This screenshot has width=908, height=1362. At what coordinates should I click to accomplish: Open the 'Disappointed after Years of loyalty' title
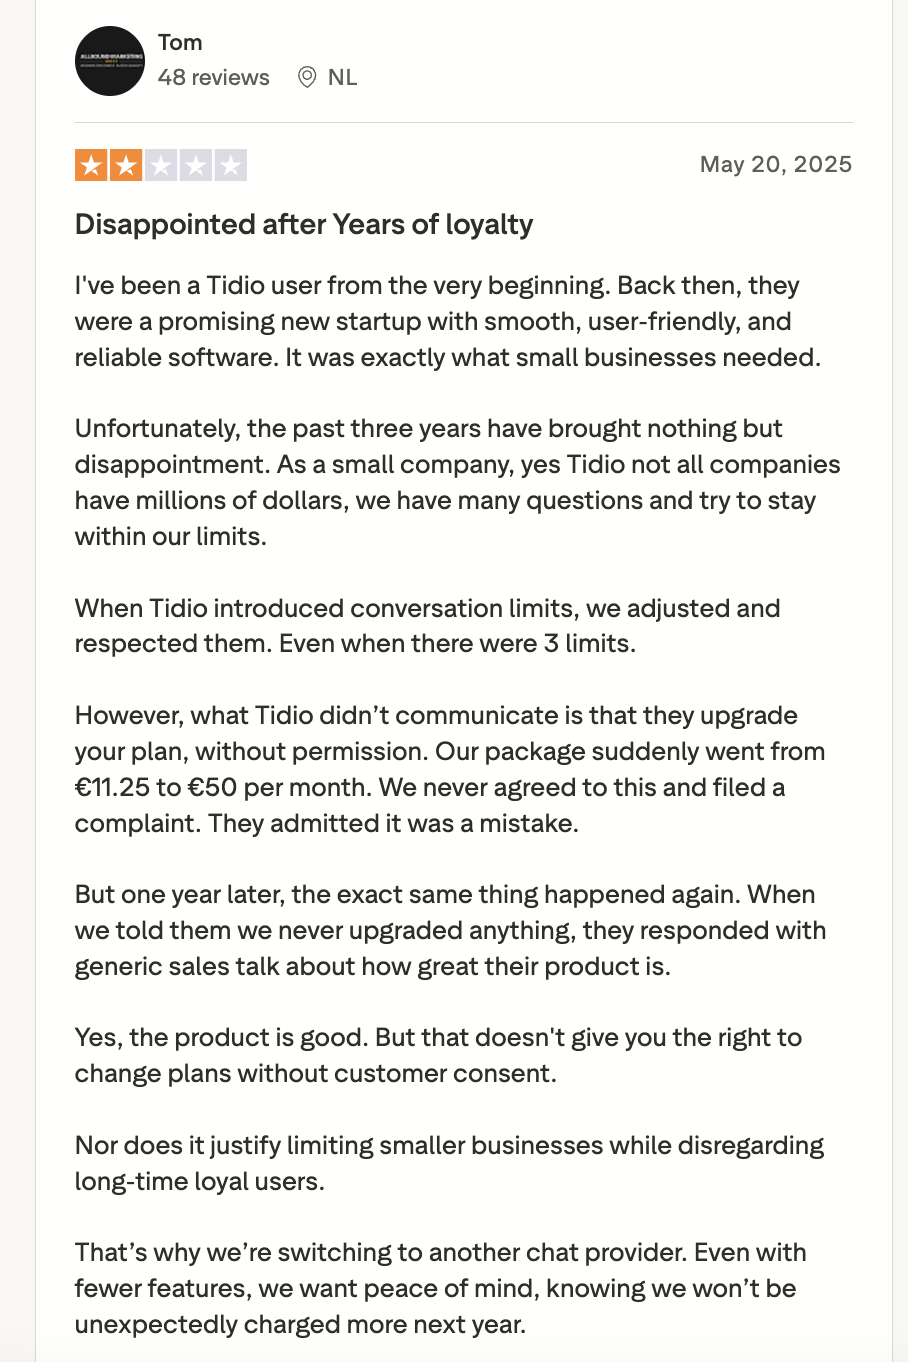(x=304, y=224)
